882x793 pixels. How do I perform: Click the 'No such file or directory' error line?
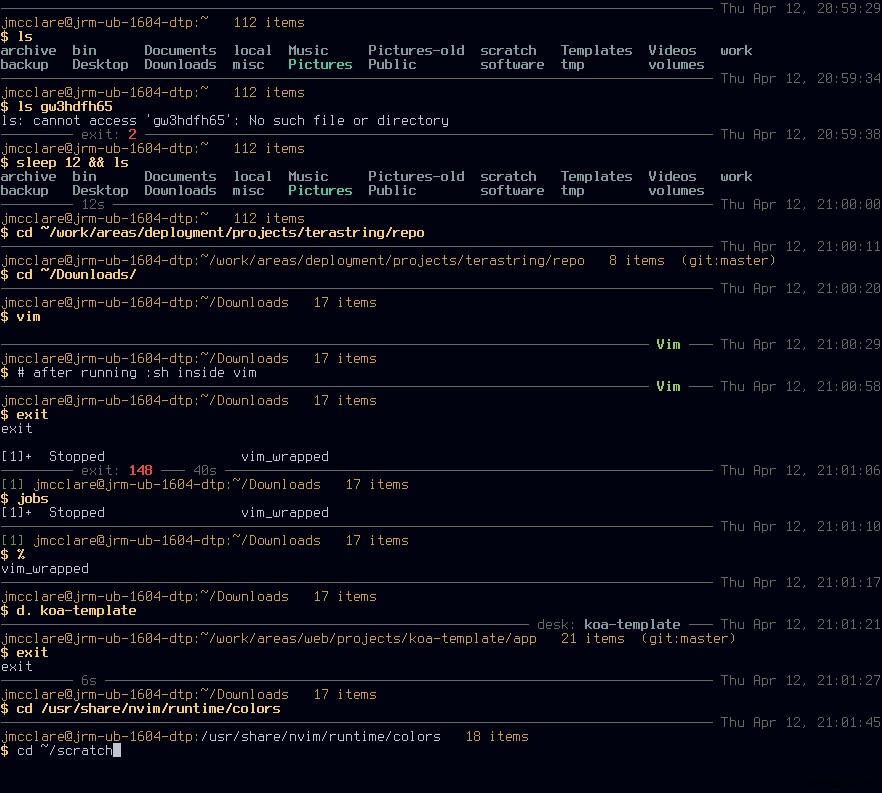pos(225,120)
